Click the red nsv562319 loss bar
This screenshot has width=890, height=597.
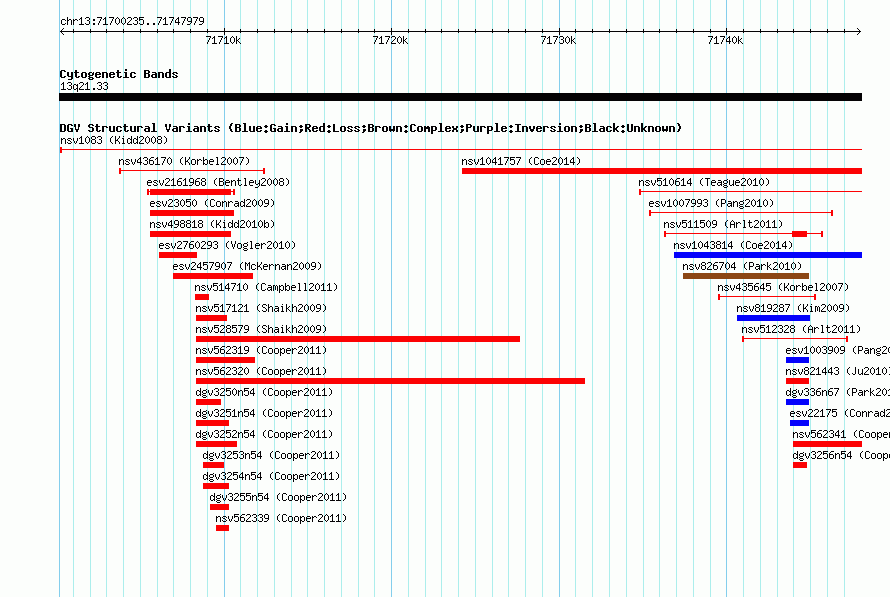pos(225,360)
